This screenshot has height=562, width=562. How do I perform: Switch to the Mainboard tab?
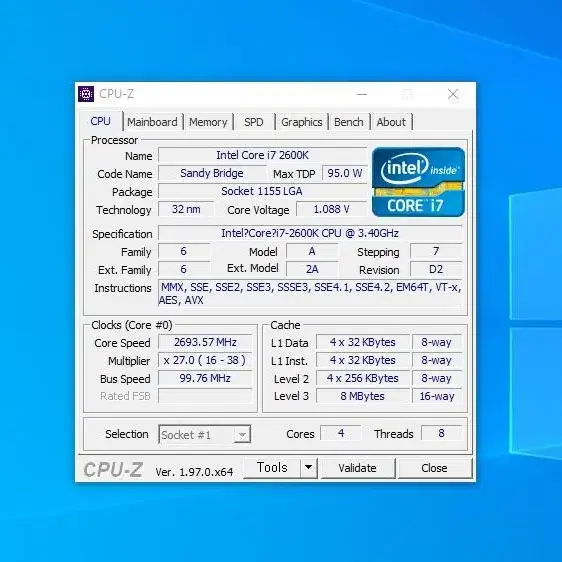point(152,122)
